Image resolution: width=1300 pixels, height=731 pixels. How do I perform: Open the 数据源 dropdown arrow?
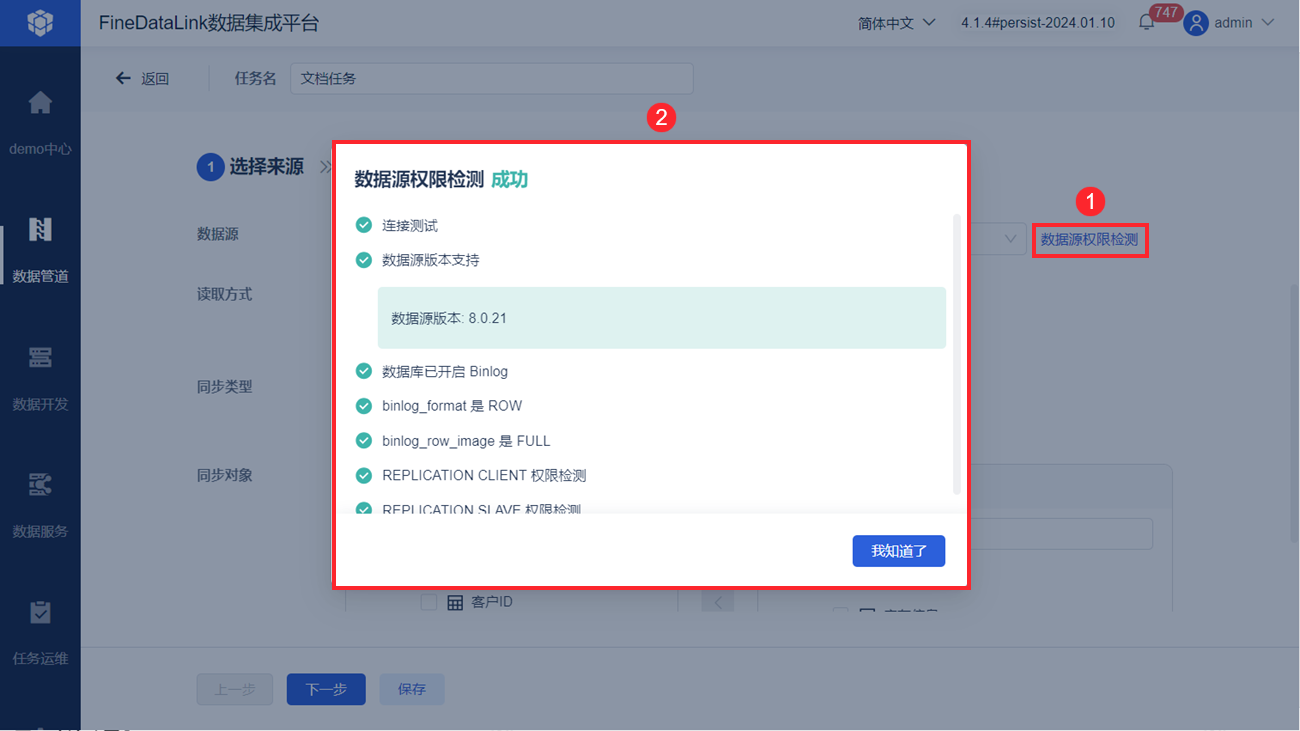[x=1010, y=239]
